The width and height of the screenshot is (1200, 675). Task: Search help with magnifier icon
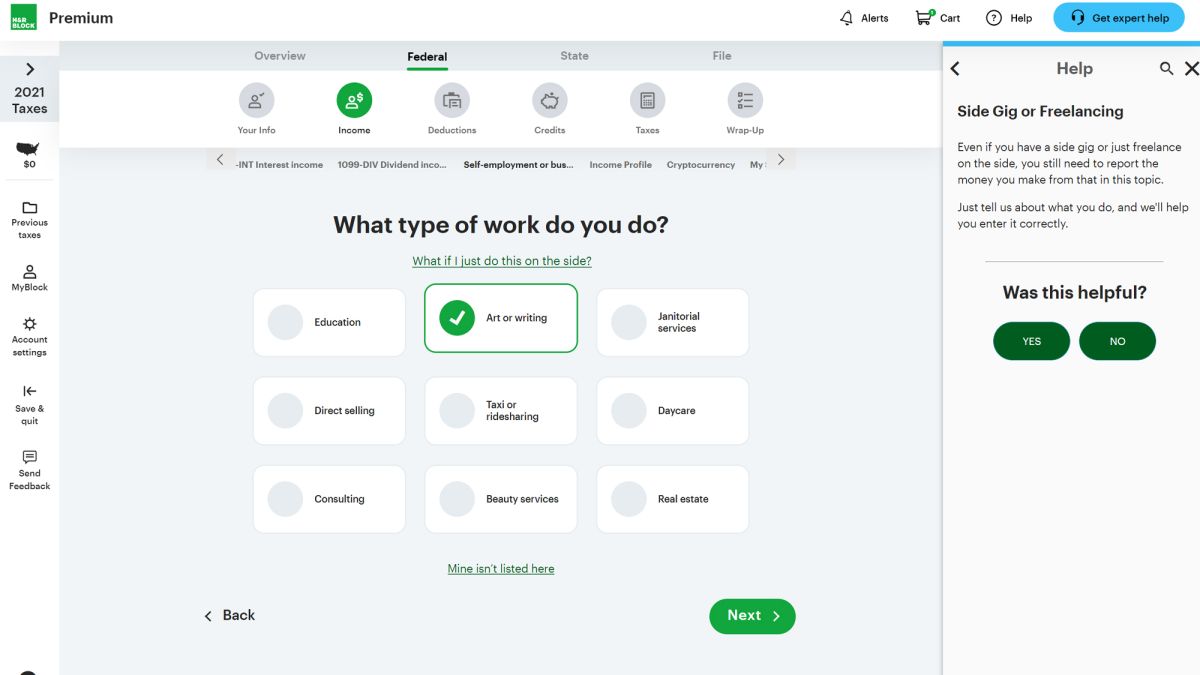[1166, 69]
